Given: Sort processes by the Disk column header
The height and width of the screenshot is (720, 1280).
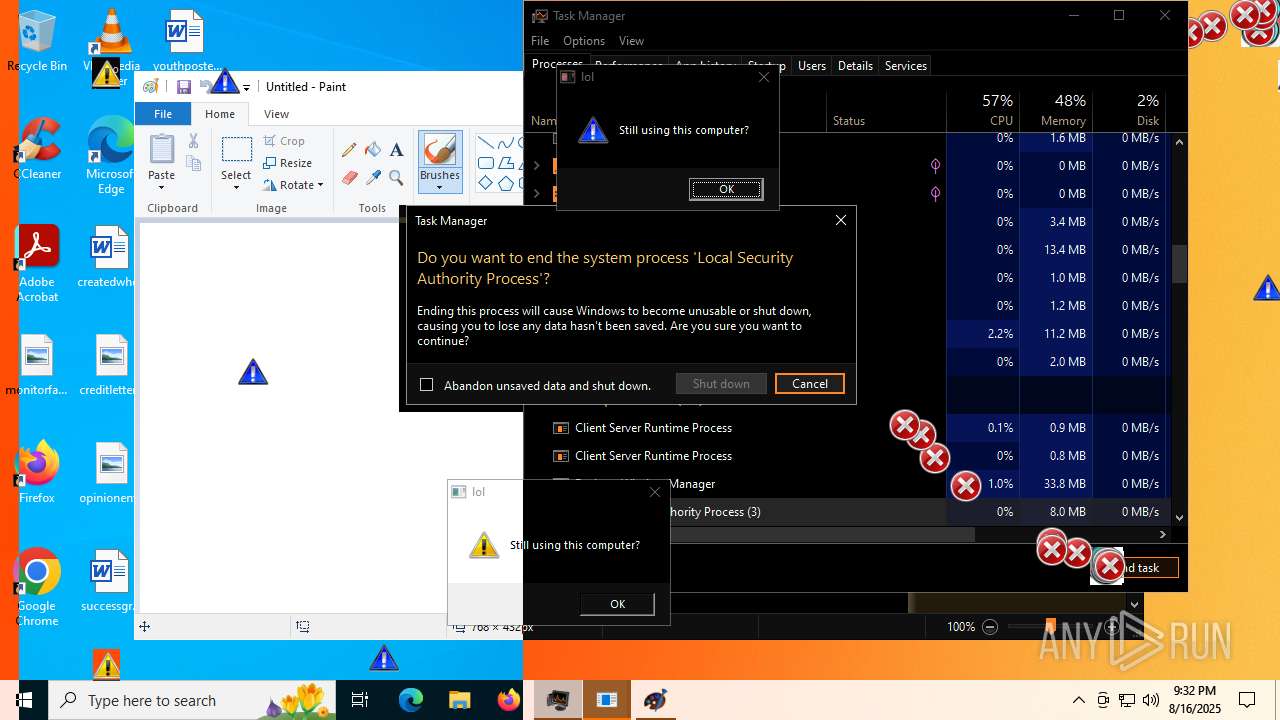Looking at the screenshot, I should (1128, 110).
